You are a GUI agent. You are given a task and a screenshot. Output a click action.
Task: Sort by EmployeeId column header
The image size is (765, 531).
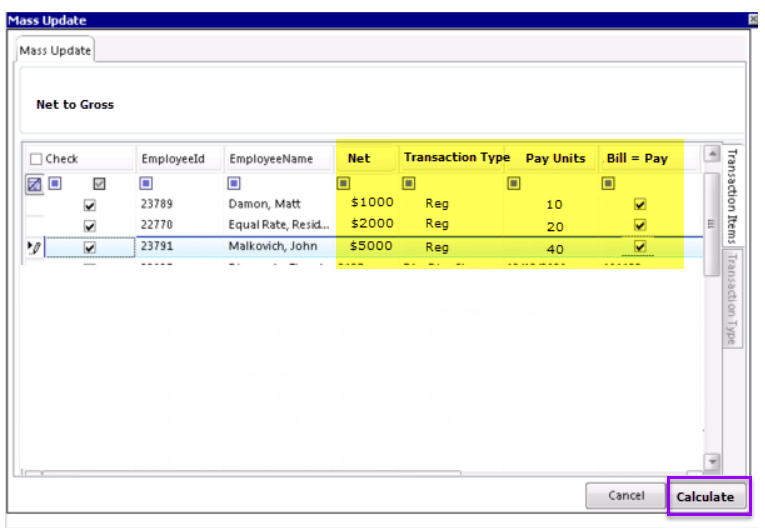(180, 159)
